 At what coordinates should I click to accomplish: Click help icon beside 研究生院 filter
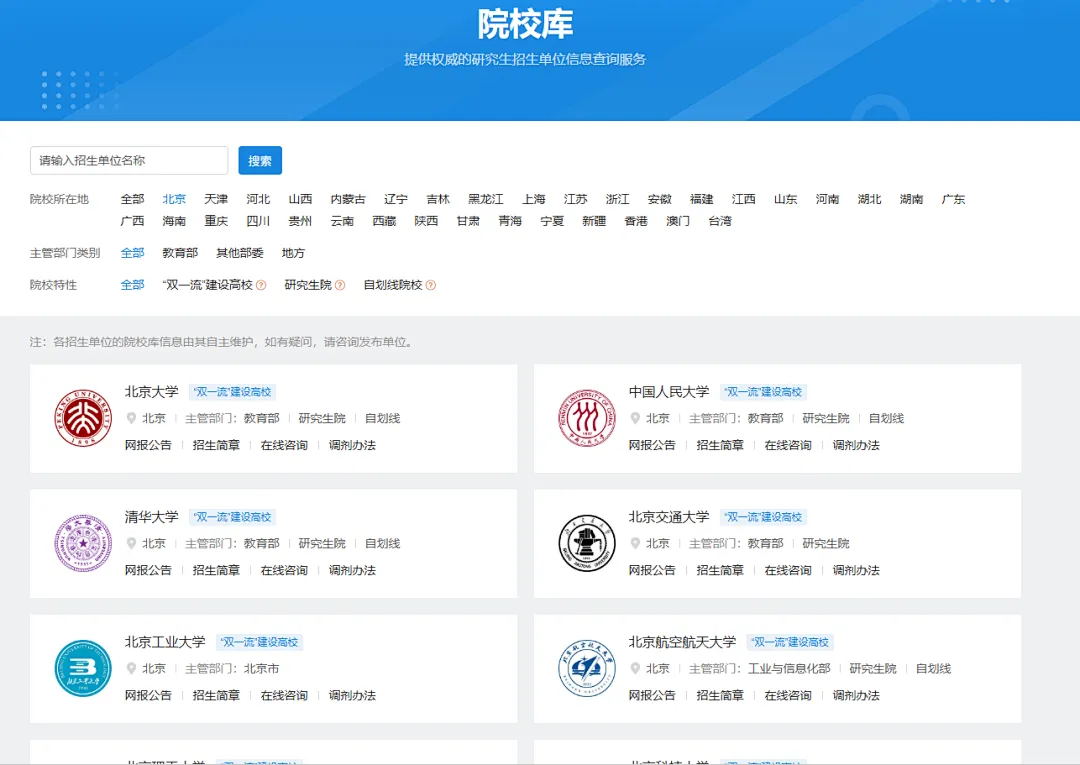(x=340, y=285)
